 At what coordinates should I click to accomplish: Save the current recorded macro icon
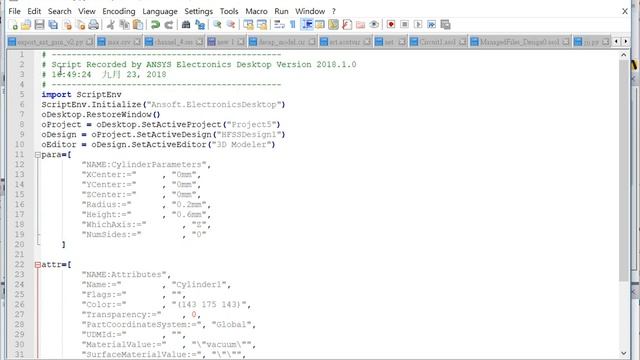445,25
